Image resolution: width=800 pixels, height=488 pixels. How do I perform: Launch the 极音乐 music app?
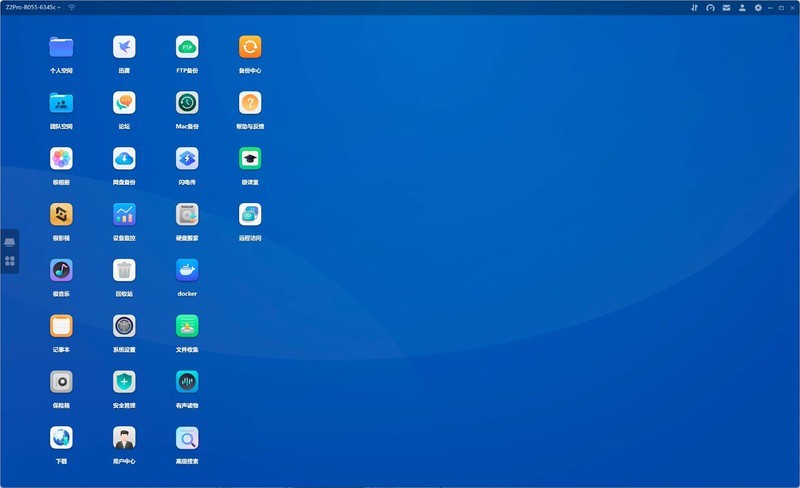[x=61, y=271]
